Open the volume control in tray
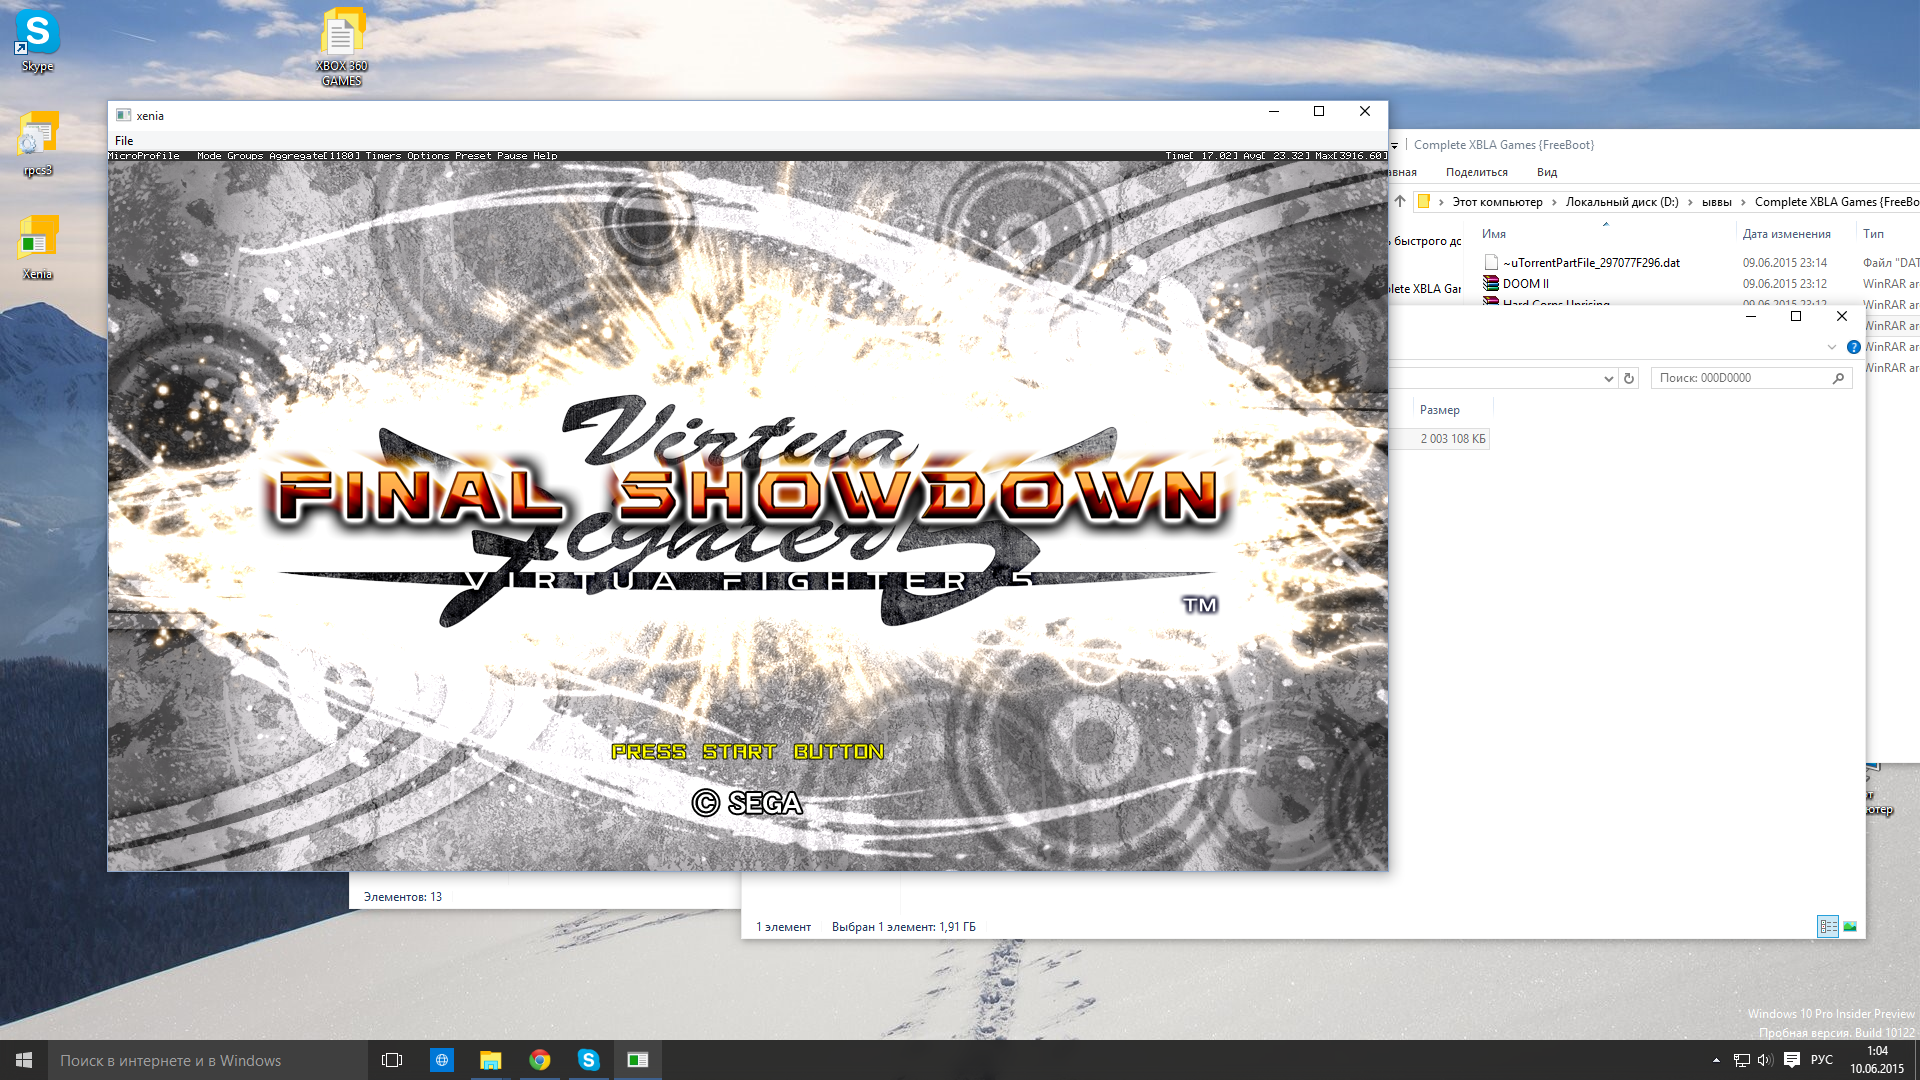 pos(1765,1060)
